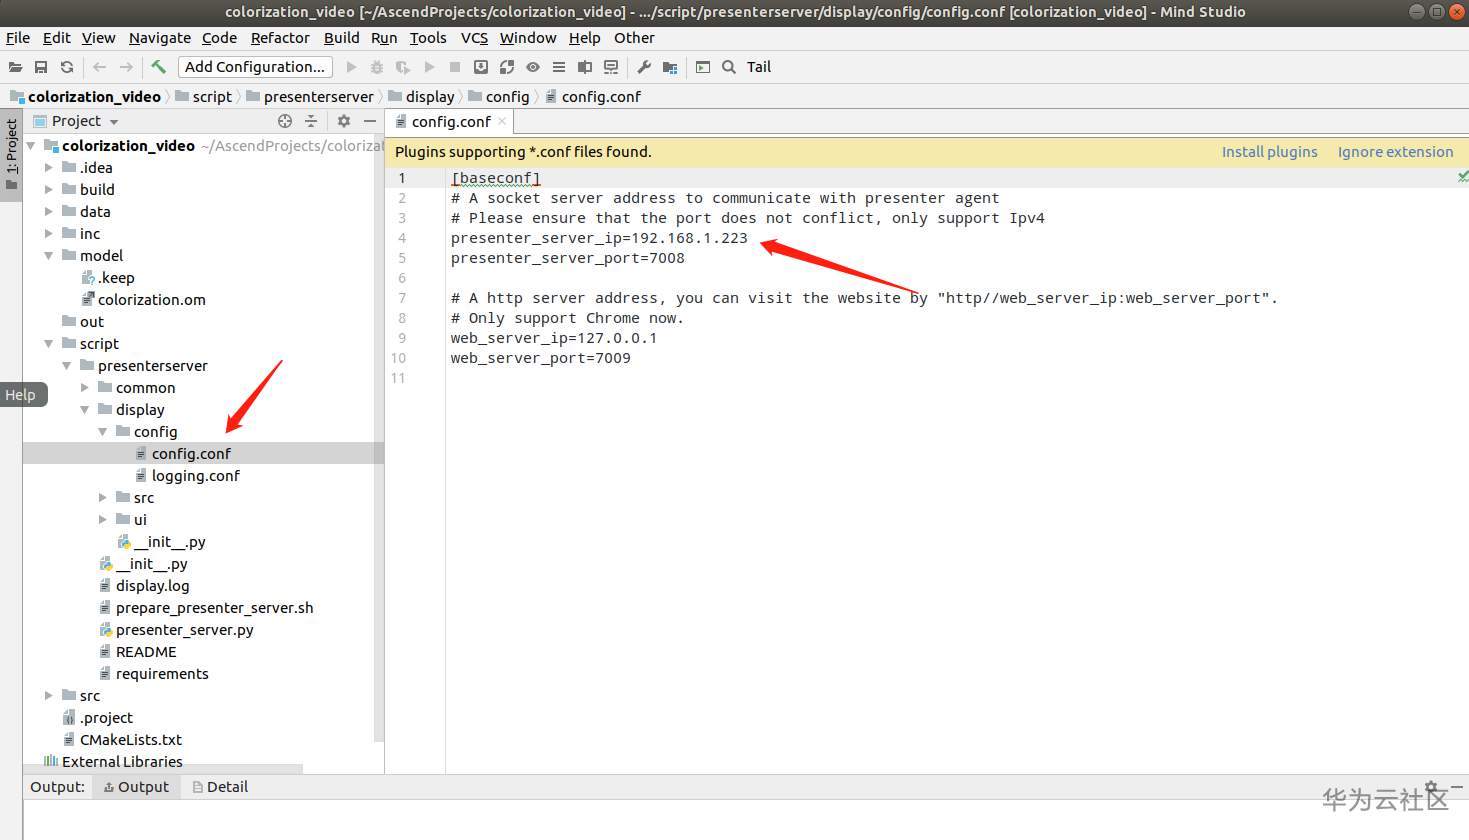Expand the build folder arrow
The width and height of the screenshot is (1469, 840).
[49, 190]
